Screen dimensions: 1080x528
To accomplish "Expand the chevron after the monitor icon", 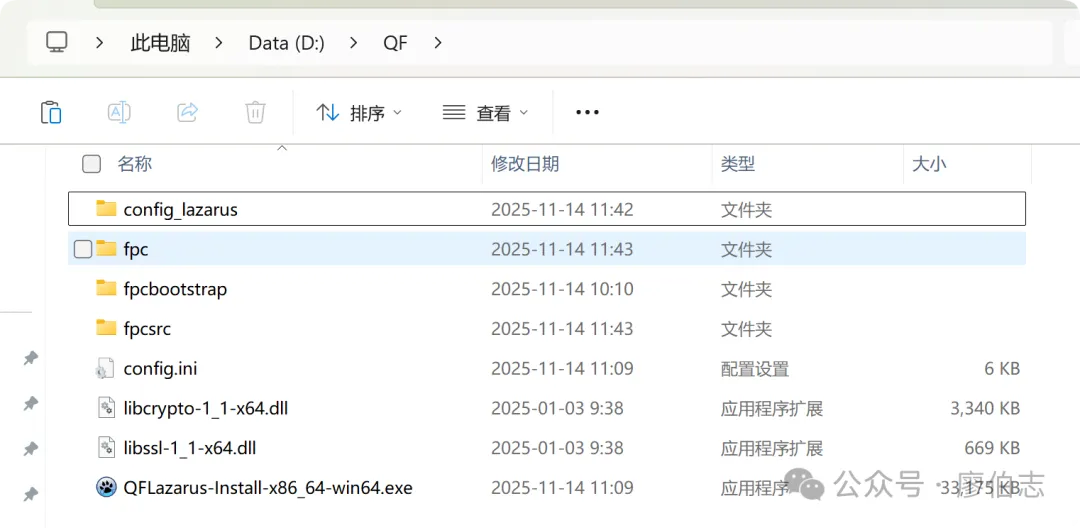I will tap(99, 43).
